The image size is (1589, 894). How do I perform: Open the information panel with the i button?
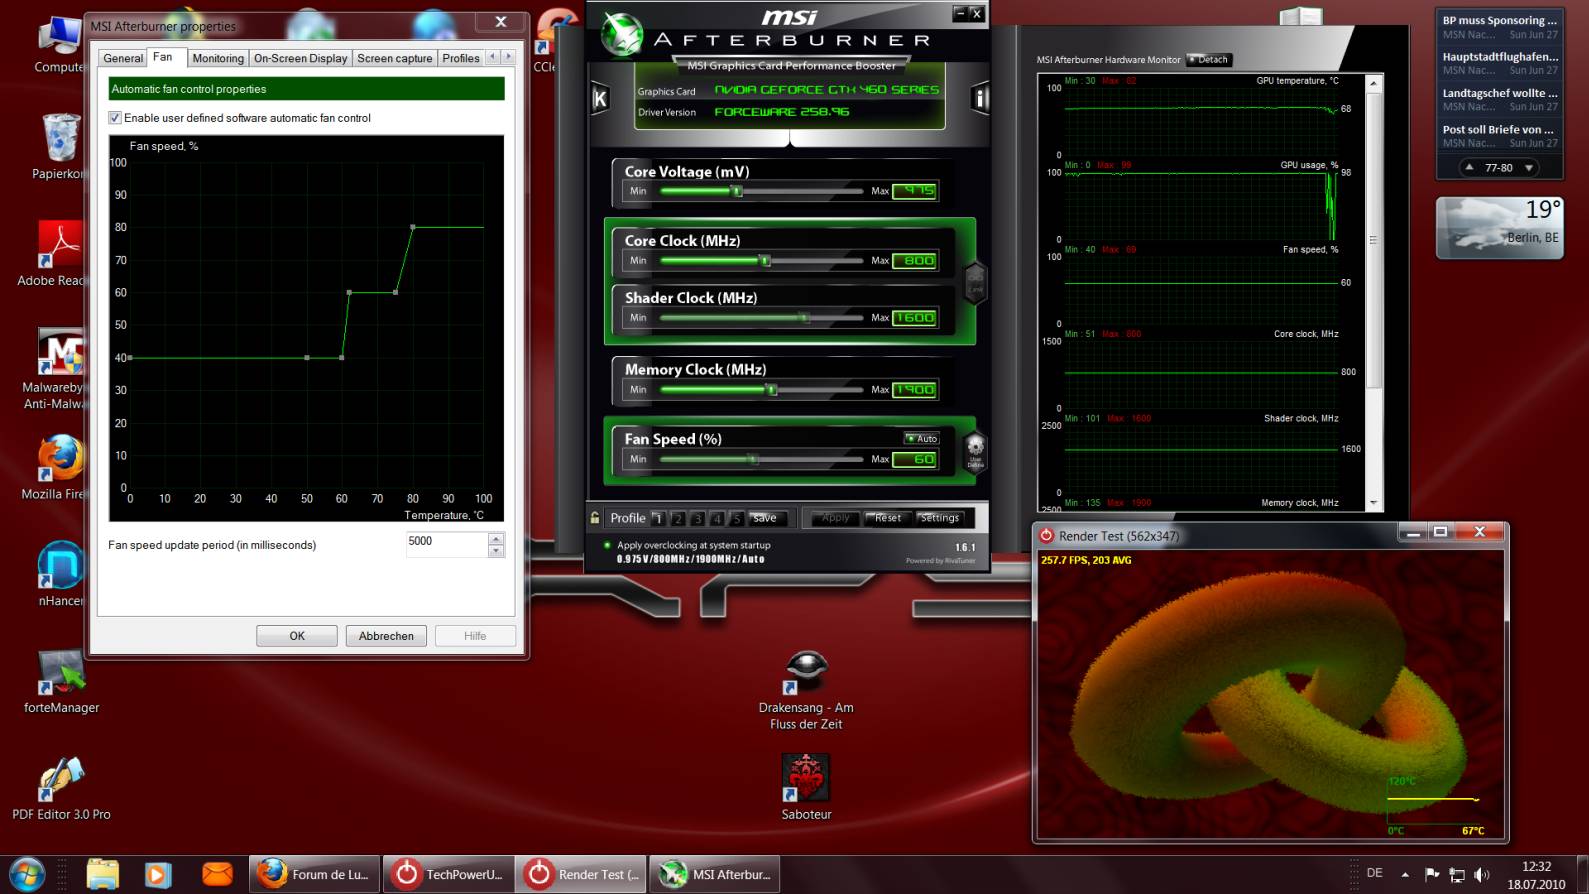pyautogui.click(x=980, y=98)
